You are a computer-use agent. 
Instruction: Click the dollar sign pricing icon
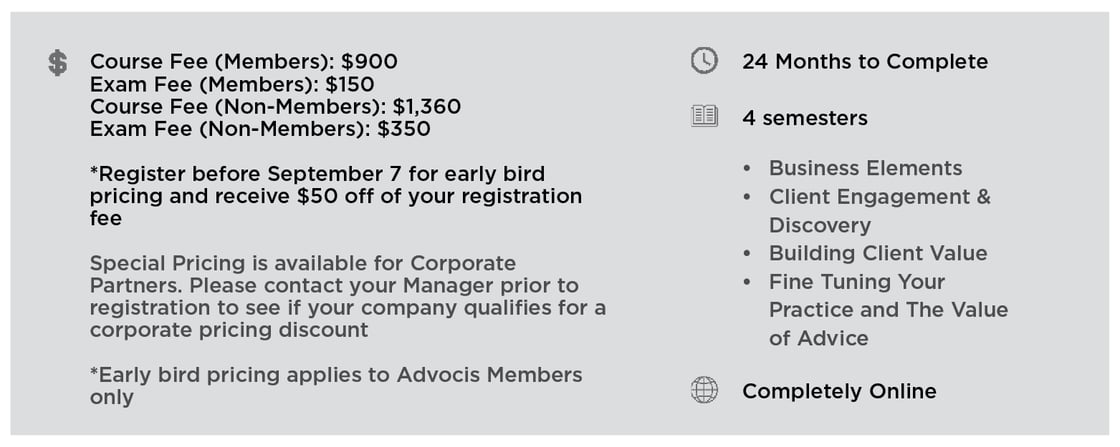click(58, 63)
